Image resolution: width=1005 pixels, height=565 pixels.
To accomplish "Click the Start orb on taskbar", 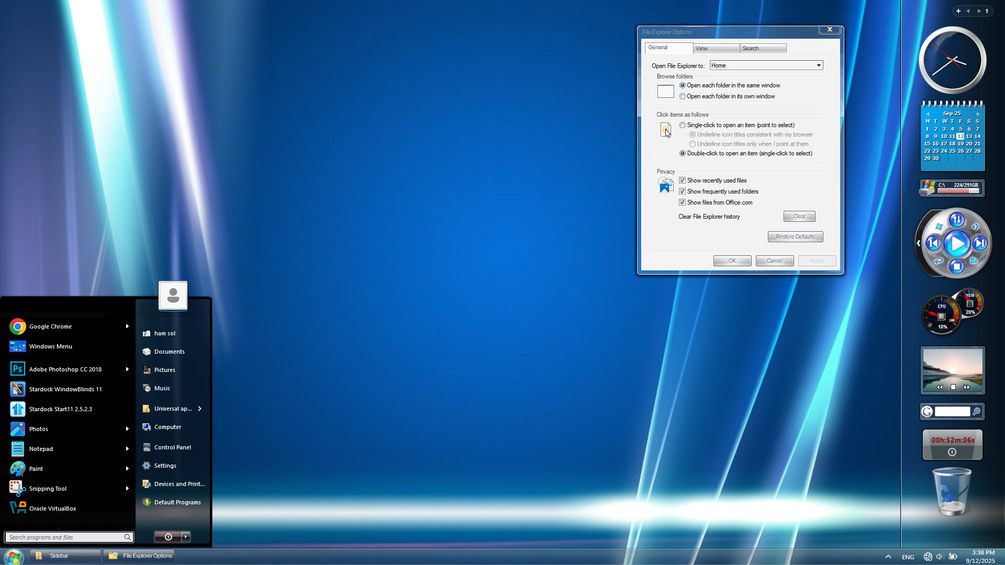I will [x=13, y=556].
